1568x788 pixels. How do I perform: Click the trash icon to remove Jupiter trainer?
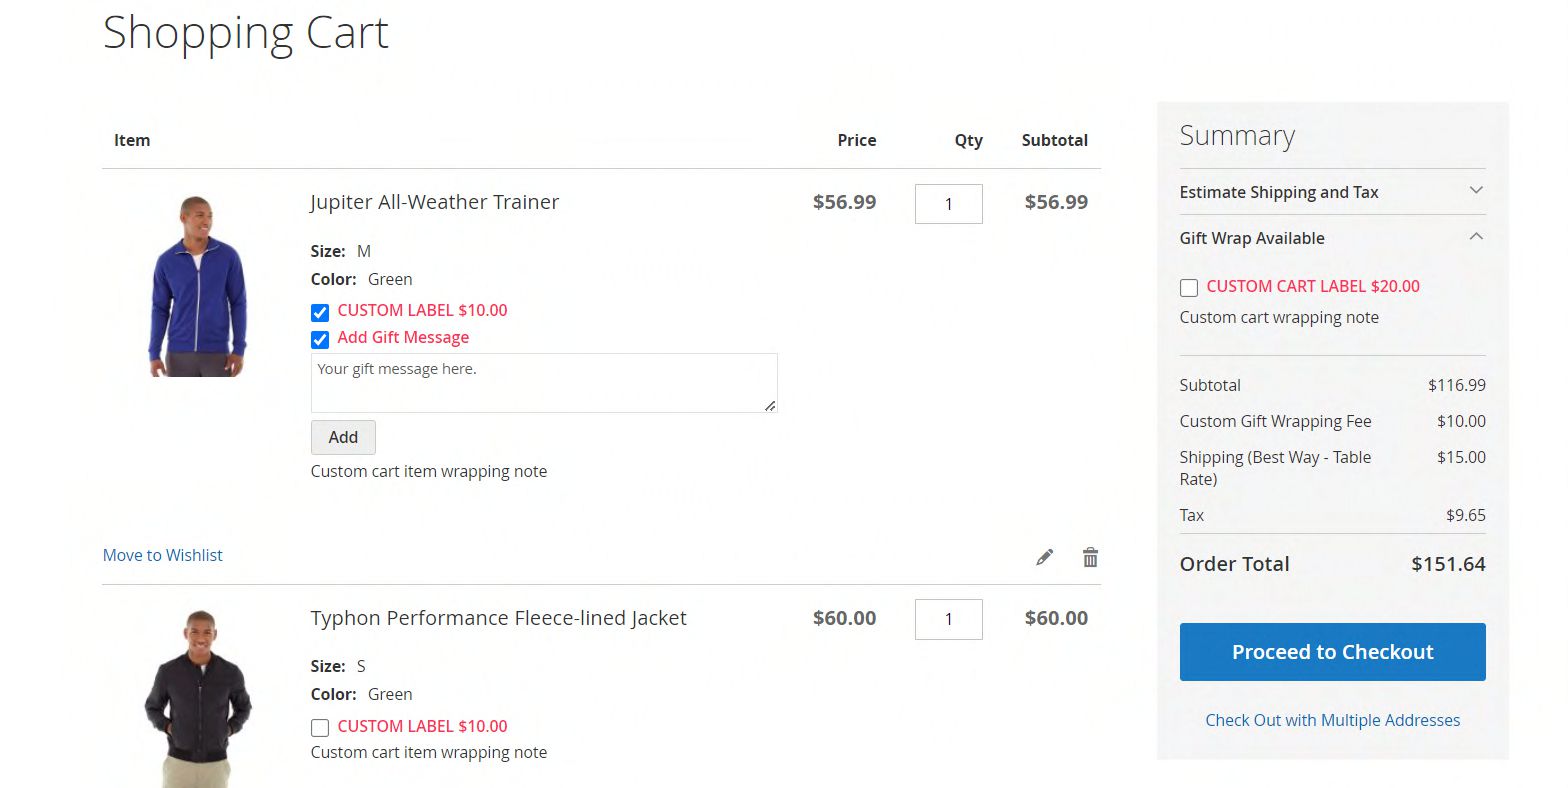1090,557
